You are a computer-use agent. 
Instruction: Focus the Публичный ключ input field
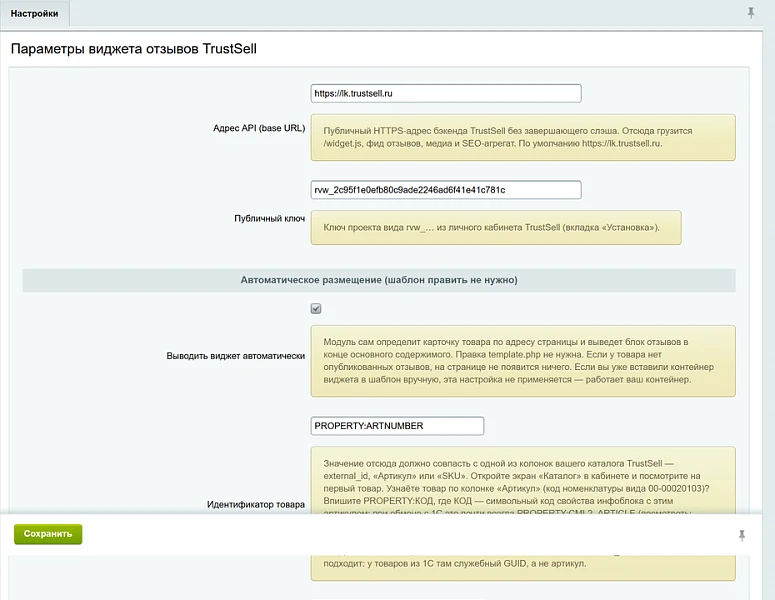tap(446, 190)
